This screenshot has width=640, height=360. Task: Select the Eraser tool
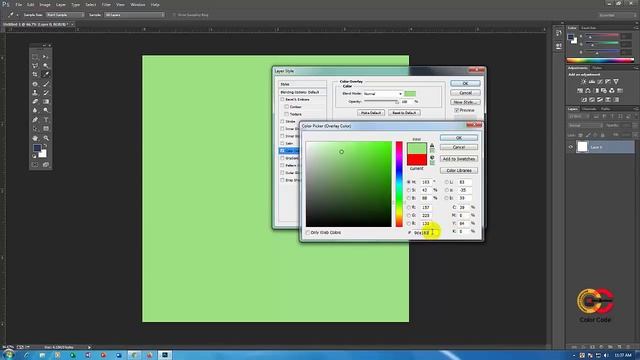click(35, 101)
